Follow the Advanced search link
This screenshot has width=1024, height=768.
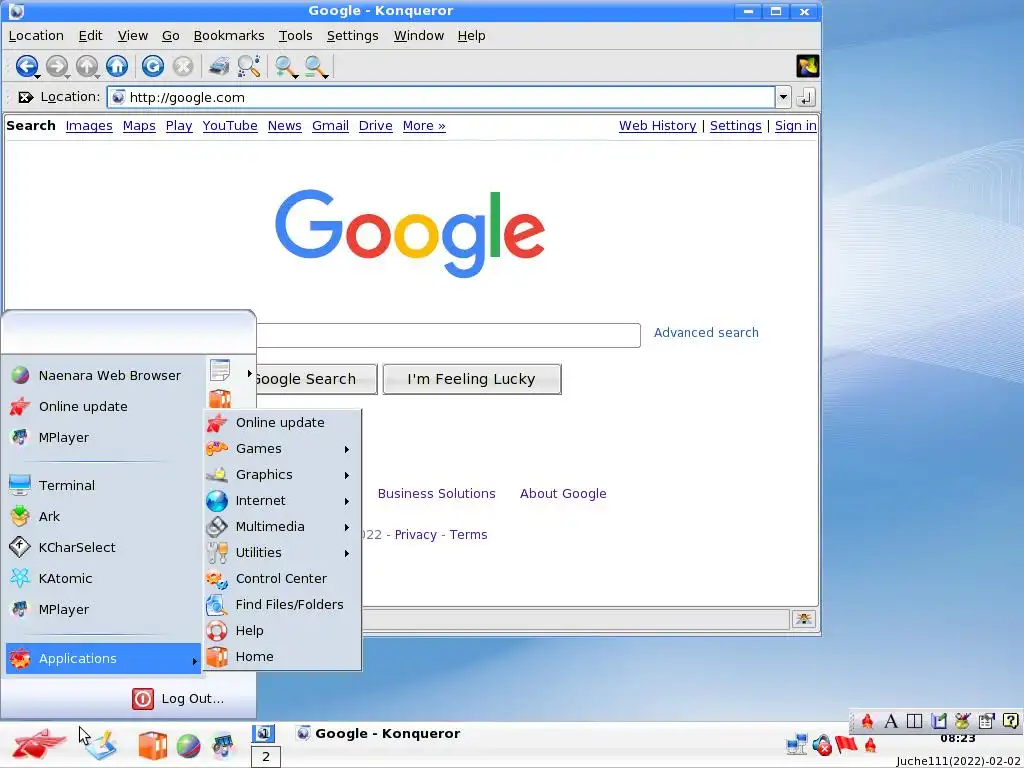706,332
